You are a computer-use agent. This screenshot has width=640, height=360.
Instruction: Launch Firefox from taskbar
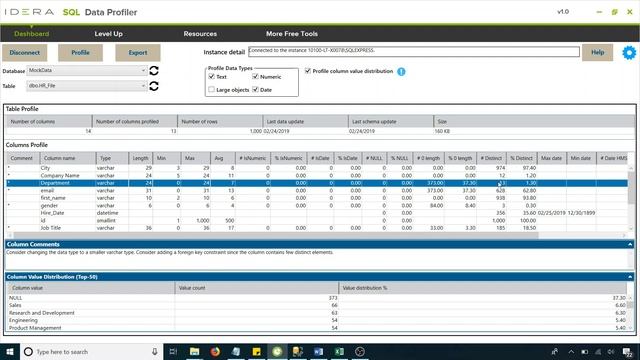tap(215, 351)
